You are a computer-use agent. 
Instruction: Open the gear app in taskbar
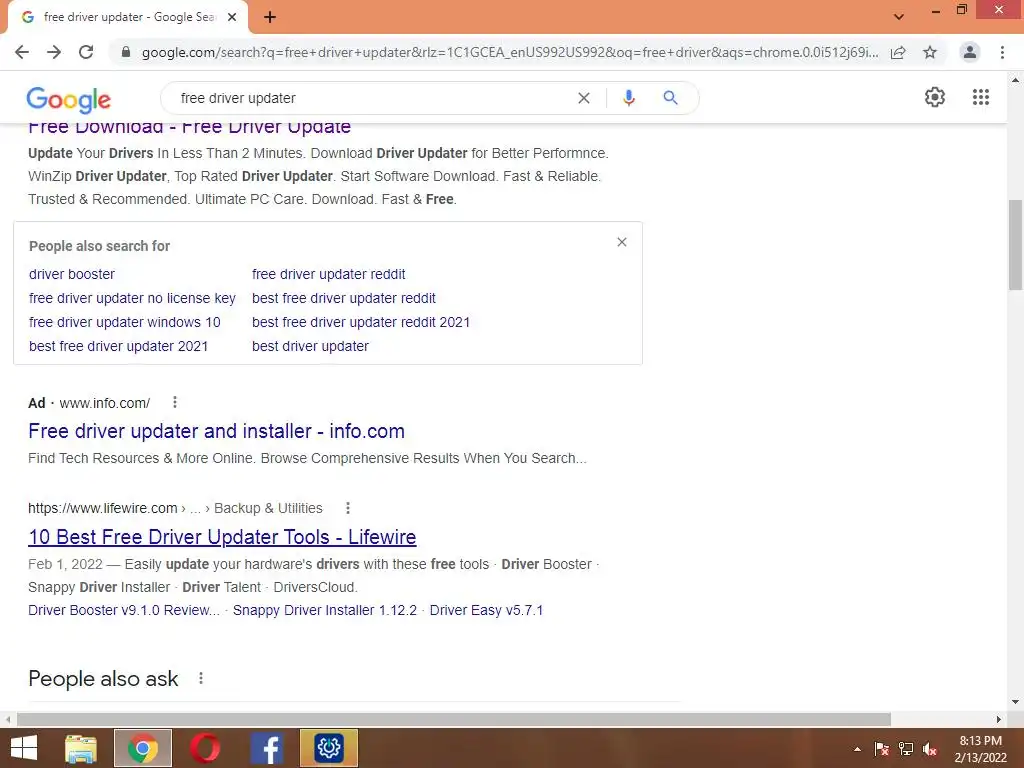[x=328, y=748]
